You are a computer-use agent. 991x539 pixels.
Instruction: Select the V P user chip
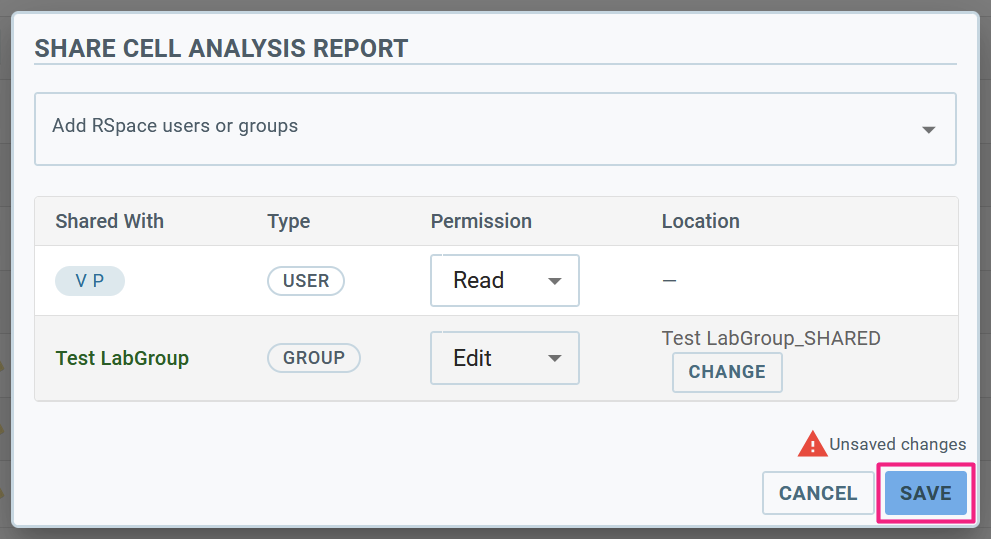click(x=90, y=281)
